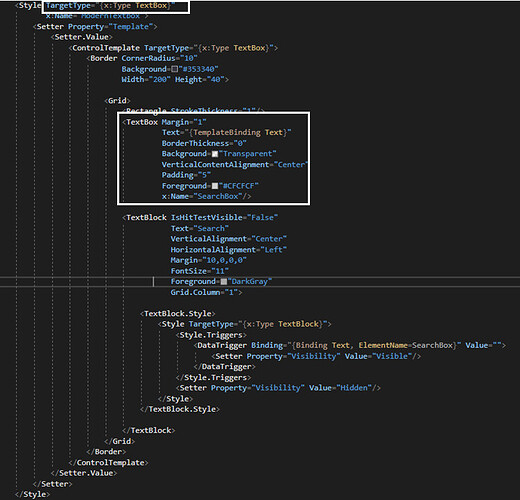Screen dimensions: 520x500
Task: Click Setter Visibility Value="Hidden" line
Action: (278, 388)
